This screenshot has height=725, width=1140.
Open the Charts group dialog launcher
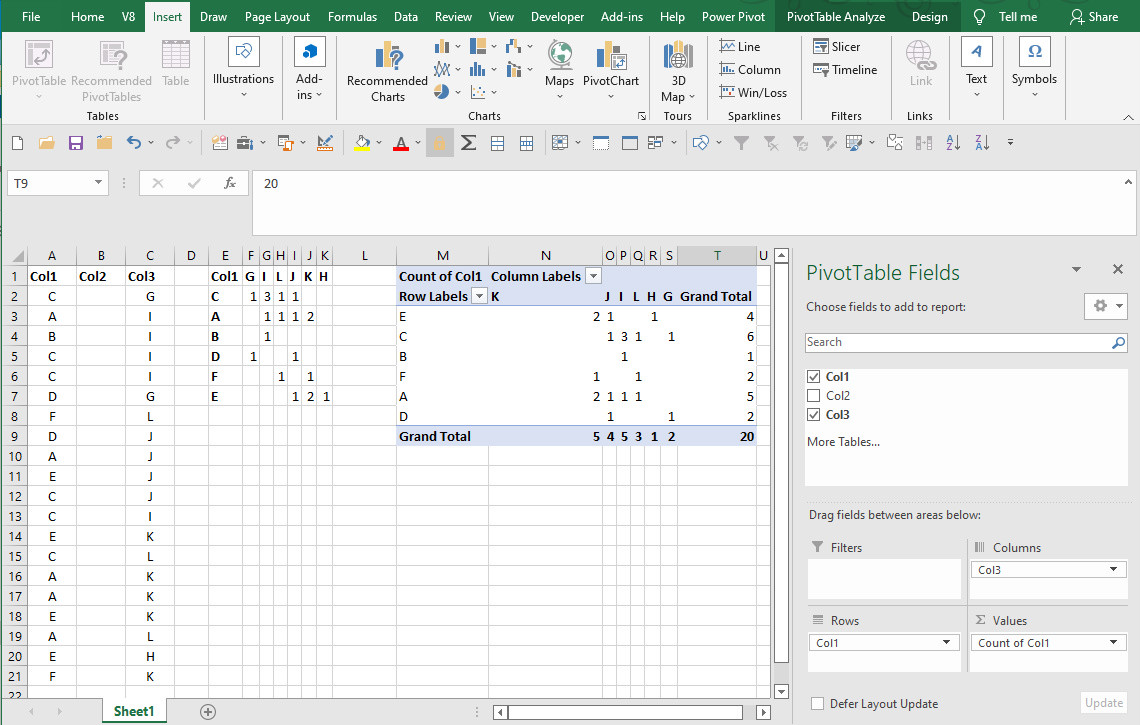[642, 116]
